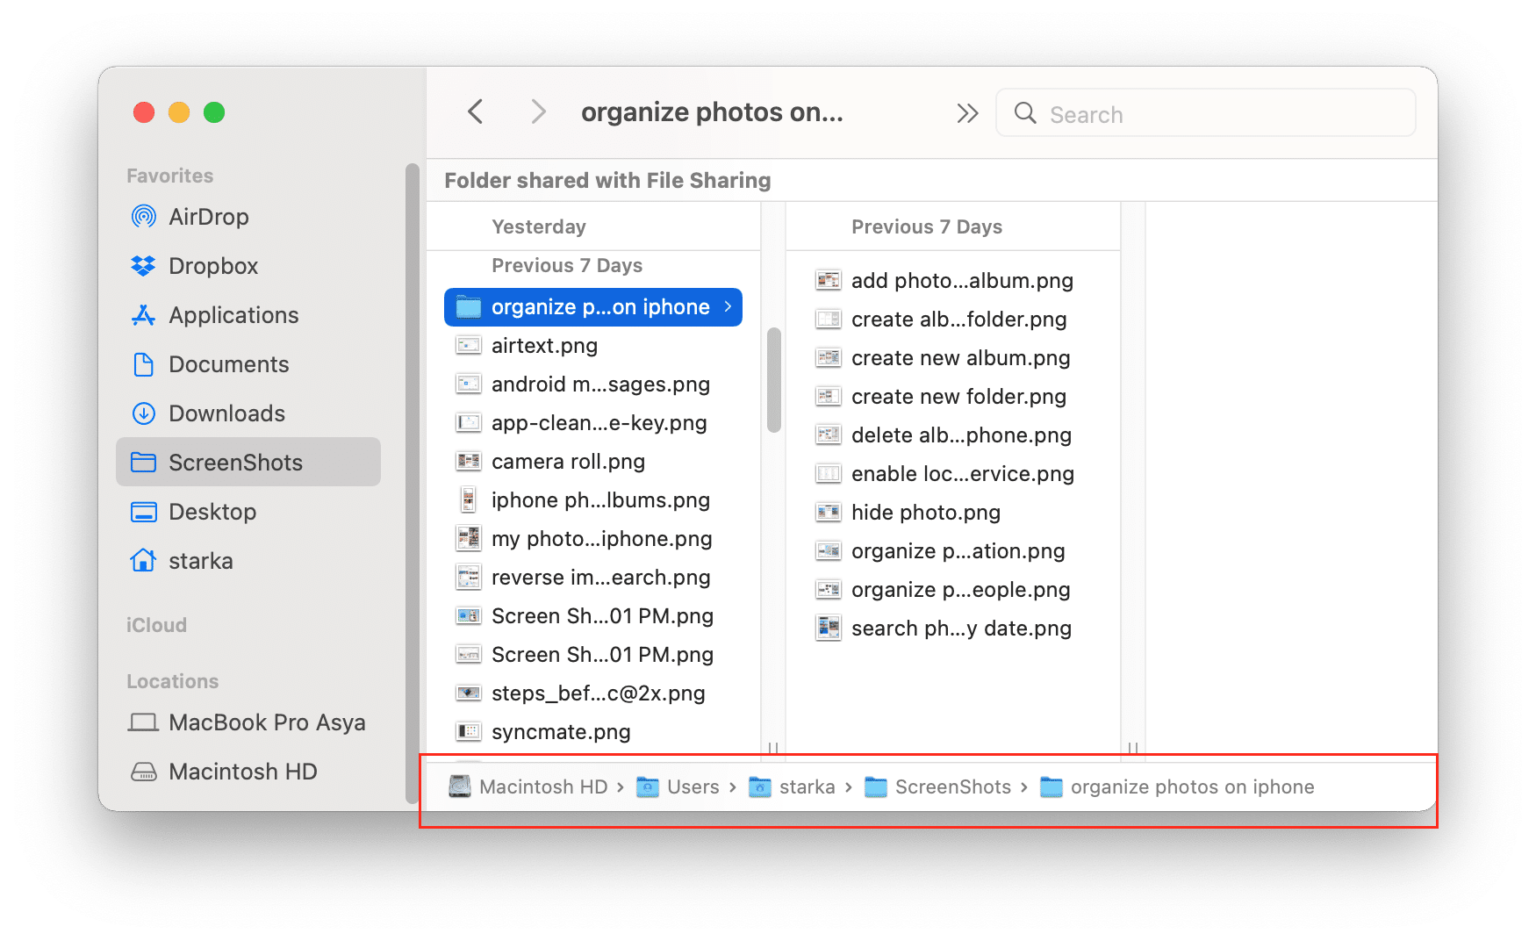This screenshot has height=941, width=1536.
Task: Open the starka home folder
Action: tap(203, 561)
